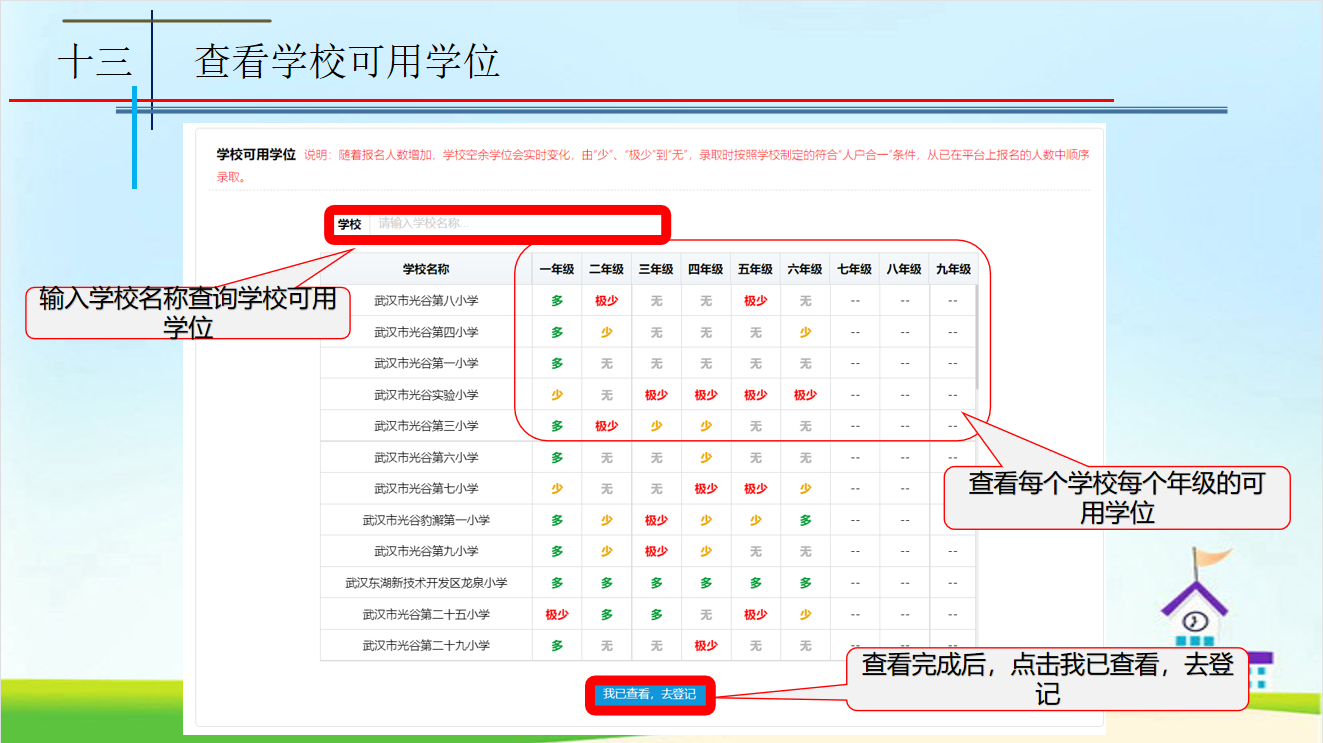Click the 五年级 column header

(756, 269)
